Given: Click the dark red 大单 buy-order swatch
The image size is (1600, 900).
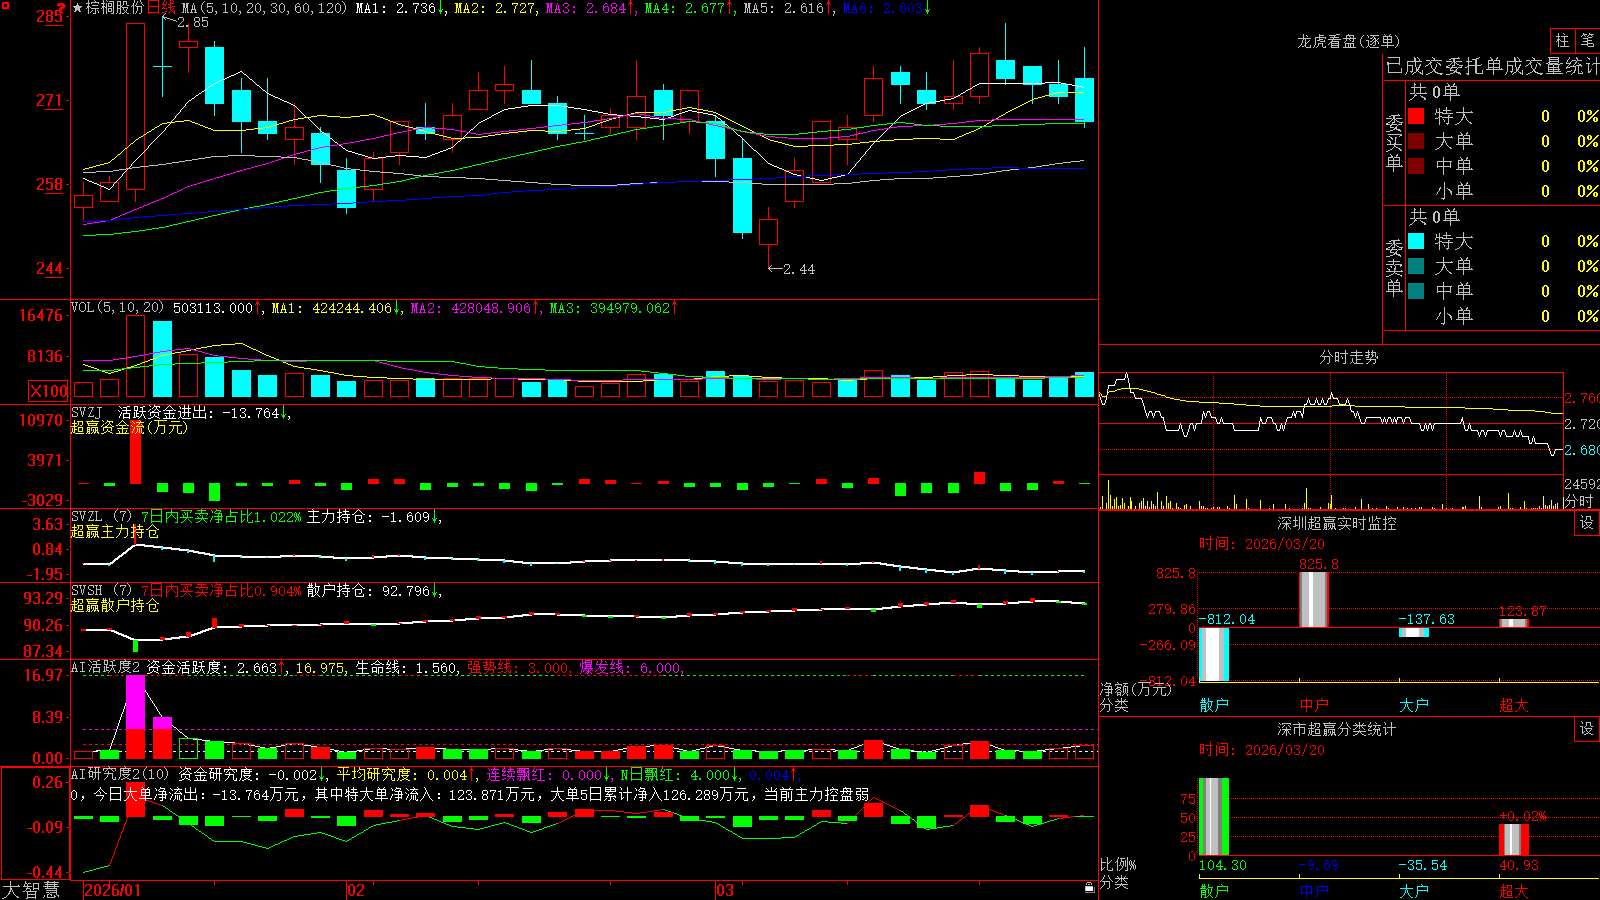Looking at the screenshot, I should point(1416,141).
